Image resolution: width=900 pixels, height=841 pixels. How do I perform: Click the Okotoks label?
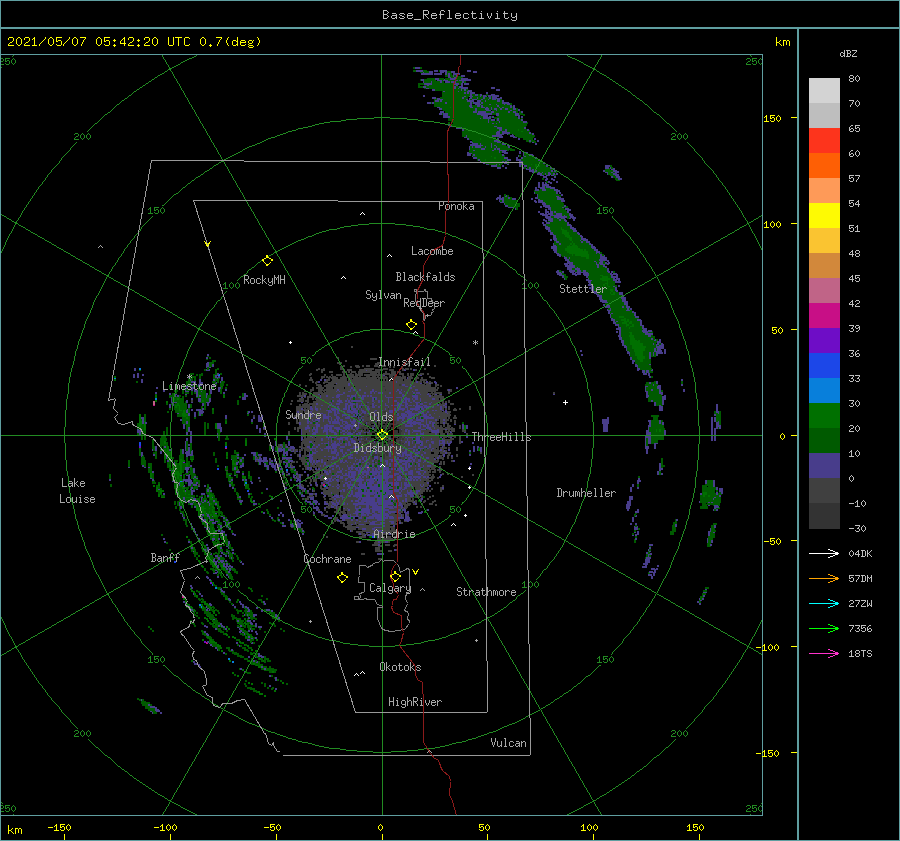point(400,667)
